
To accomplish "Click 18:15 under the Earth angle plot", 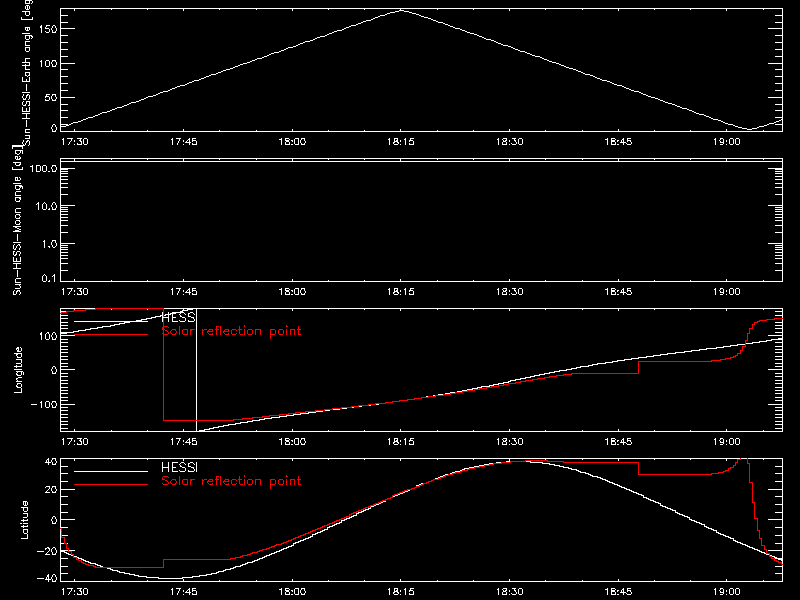I will tap(401, 142).
